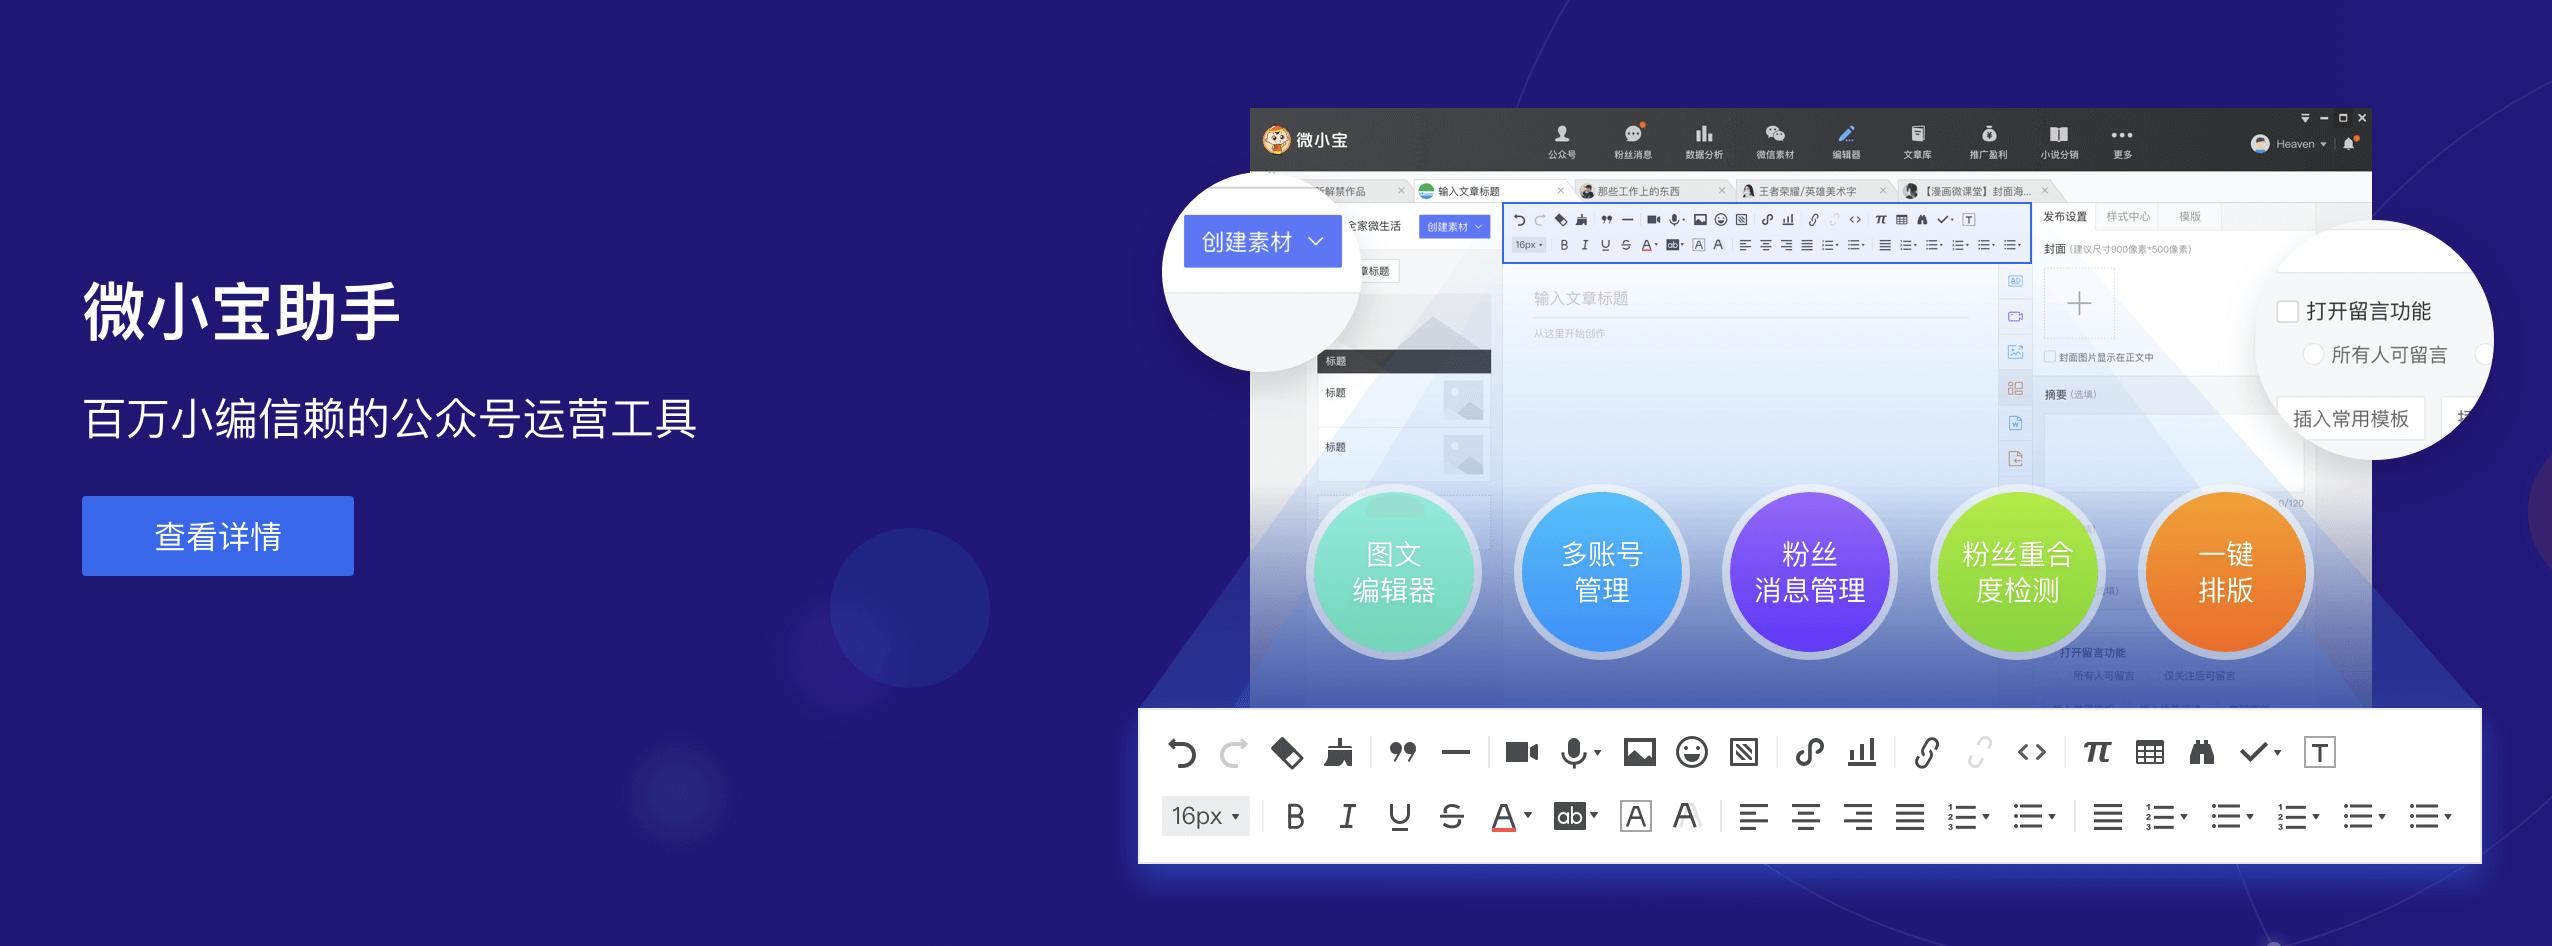Screen dimensions: 2552x946
Task: Open 文章库 in the top navigation
Action: point(1917,142)
